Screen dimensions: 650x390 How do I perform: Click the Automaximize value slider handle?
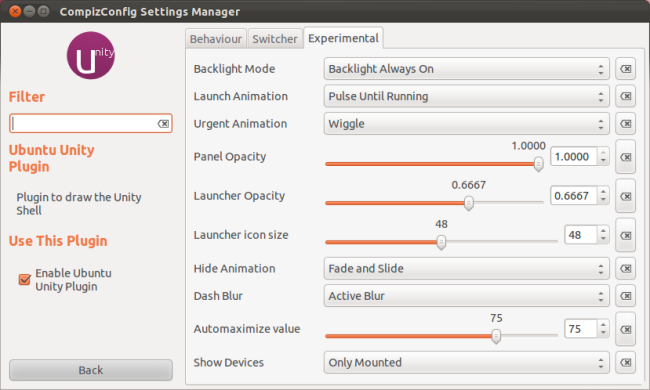tap(496, 336)
